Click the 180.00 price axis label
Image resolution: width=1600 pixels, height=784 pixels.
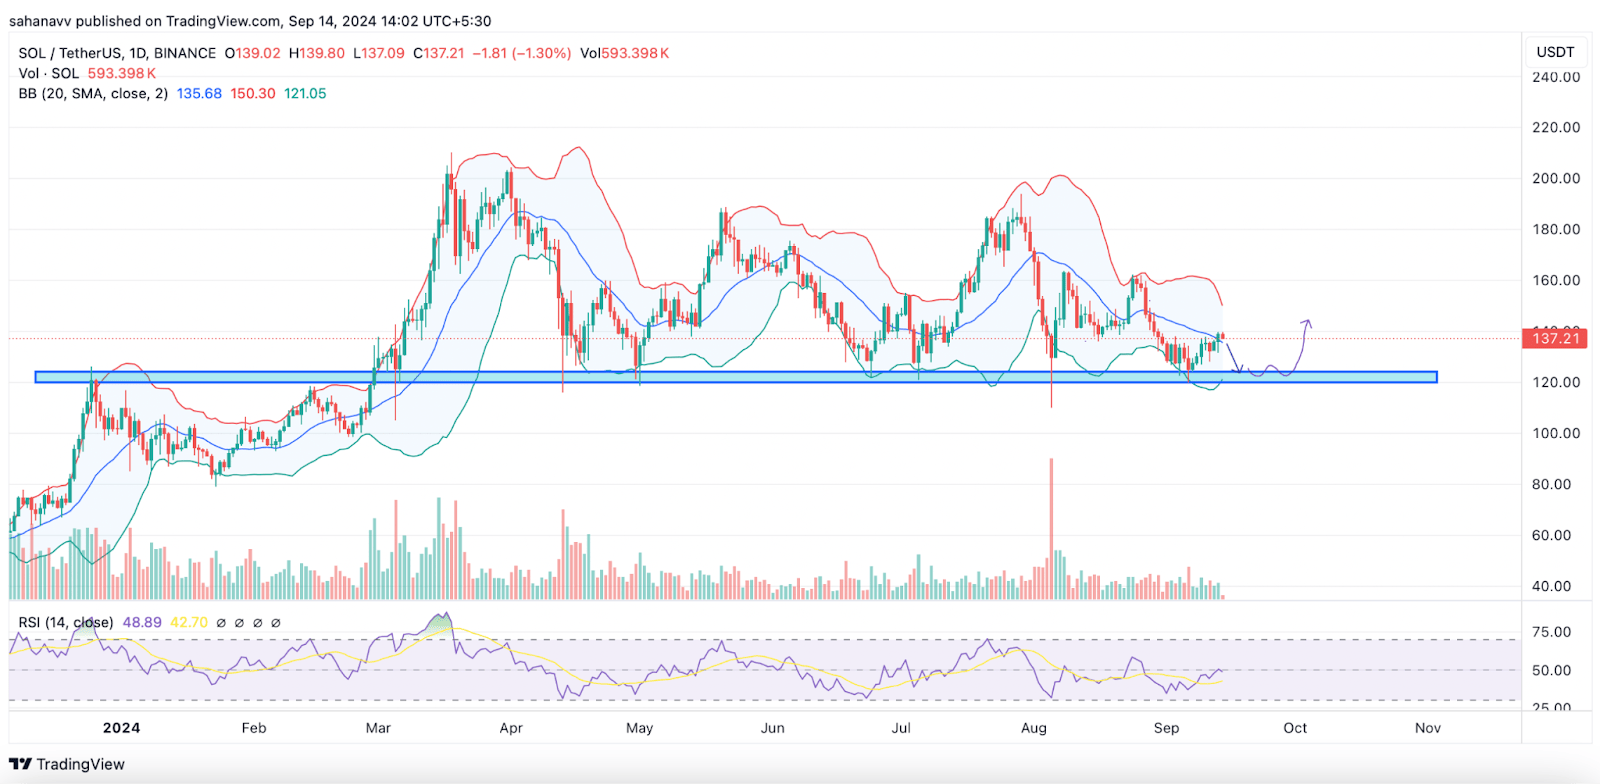click(x=1556, y=229)
